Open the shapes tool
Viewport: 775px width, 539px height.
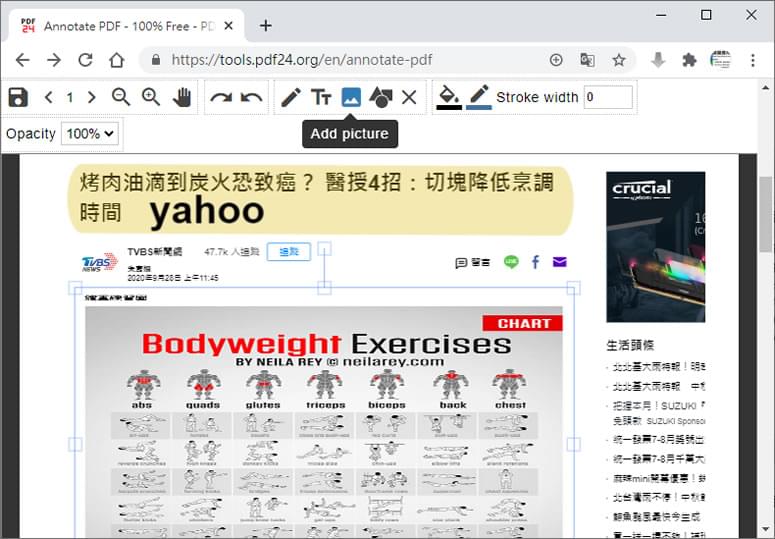[x=381, y=97]
